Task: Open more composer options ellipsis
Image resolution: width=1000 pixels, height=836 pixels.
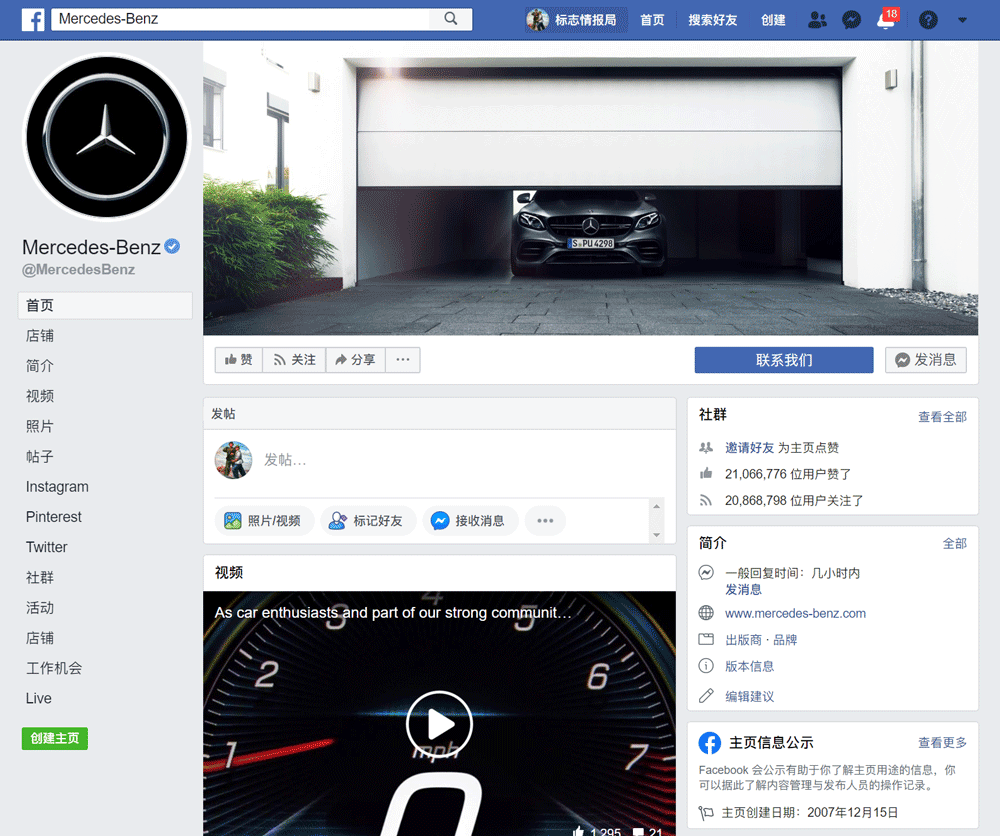Action: [545, 521]
